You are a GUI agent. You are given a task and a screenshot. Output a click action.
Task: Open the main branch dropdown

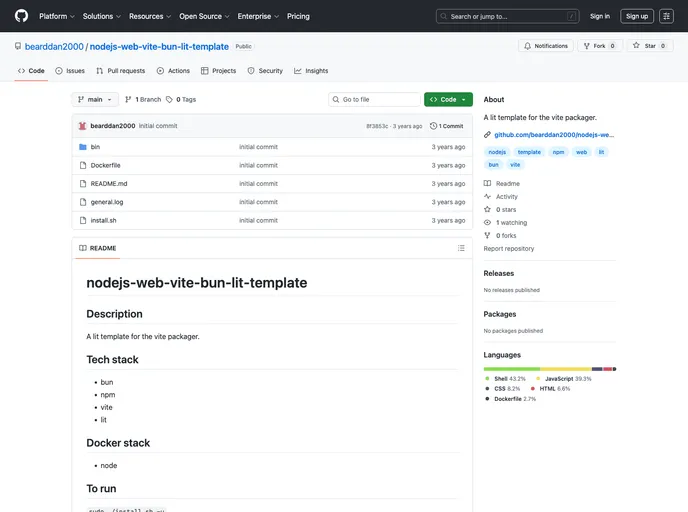pos(96,100)
